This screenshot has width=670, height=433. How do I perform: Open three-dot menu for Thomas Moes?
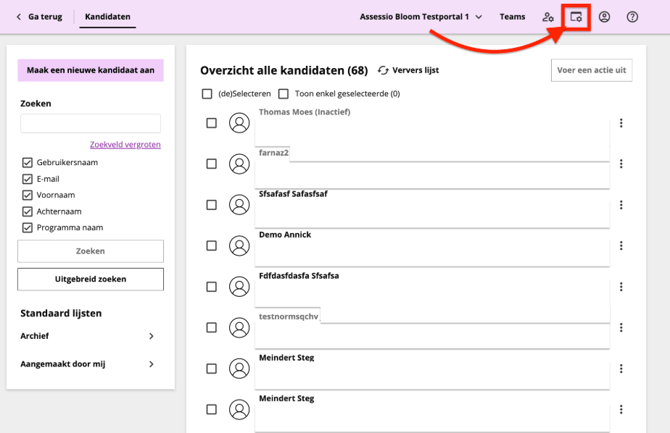pyautogui.click(x=621, y=123)
